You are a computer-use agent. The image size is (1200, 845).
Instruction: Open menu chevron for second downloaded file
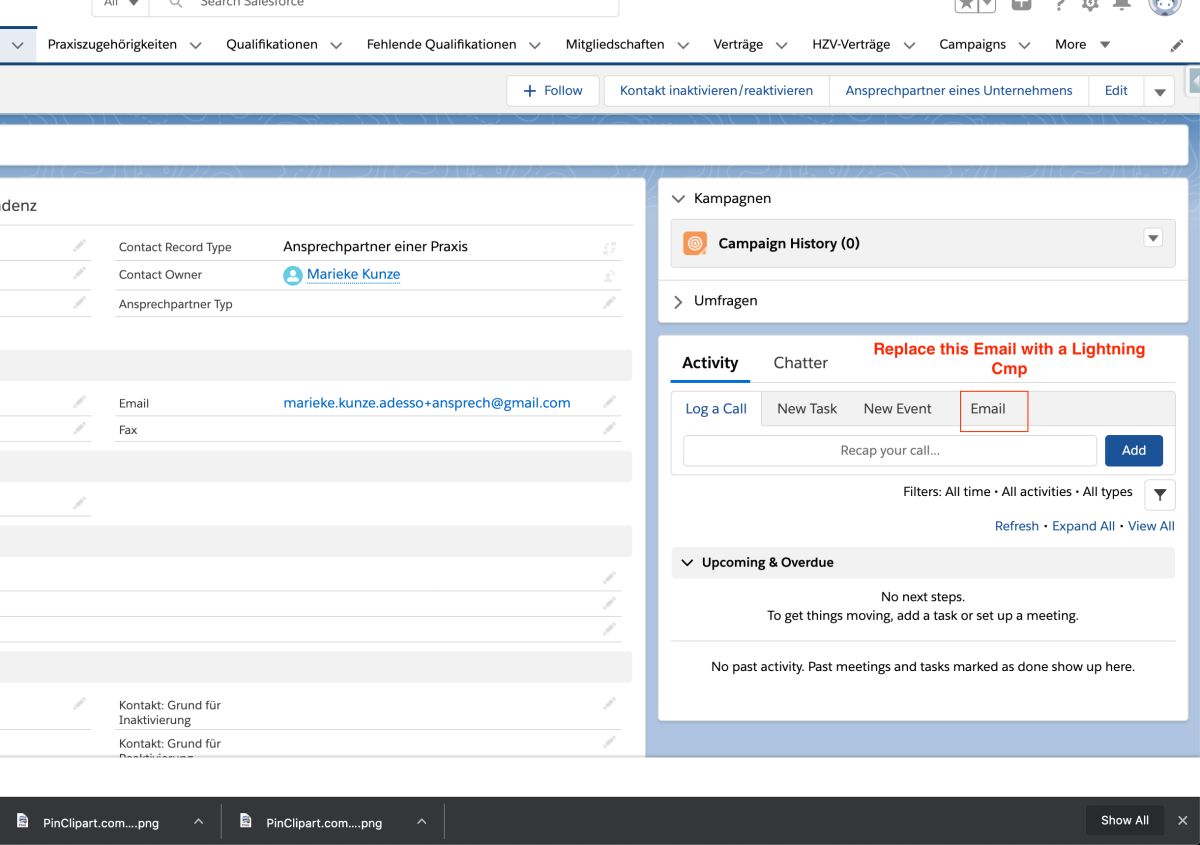(421, 821)
